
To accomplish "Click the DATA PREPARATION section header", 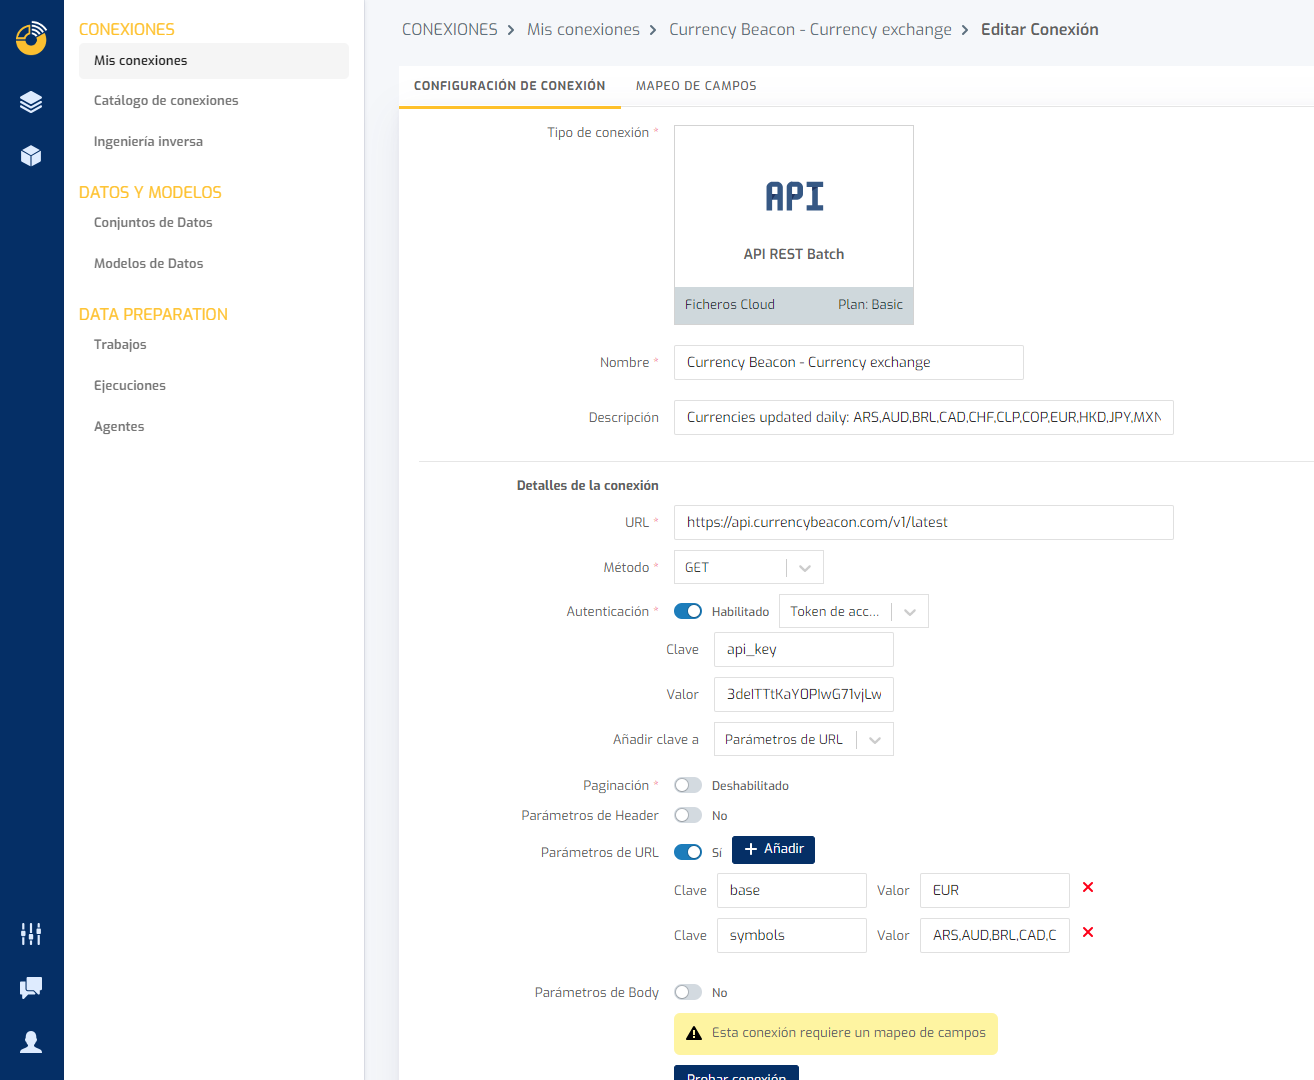I will (x=153, y=314).
